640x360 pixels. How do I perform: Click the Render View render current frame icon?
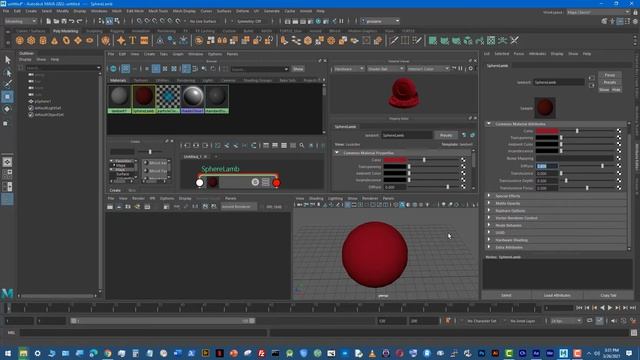click(x=110, y=207)
